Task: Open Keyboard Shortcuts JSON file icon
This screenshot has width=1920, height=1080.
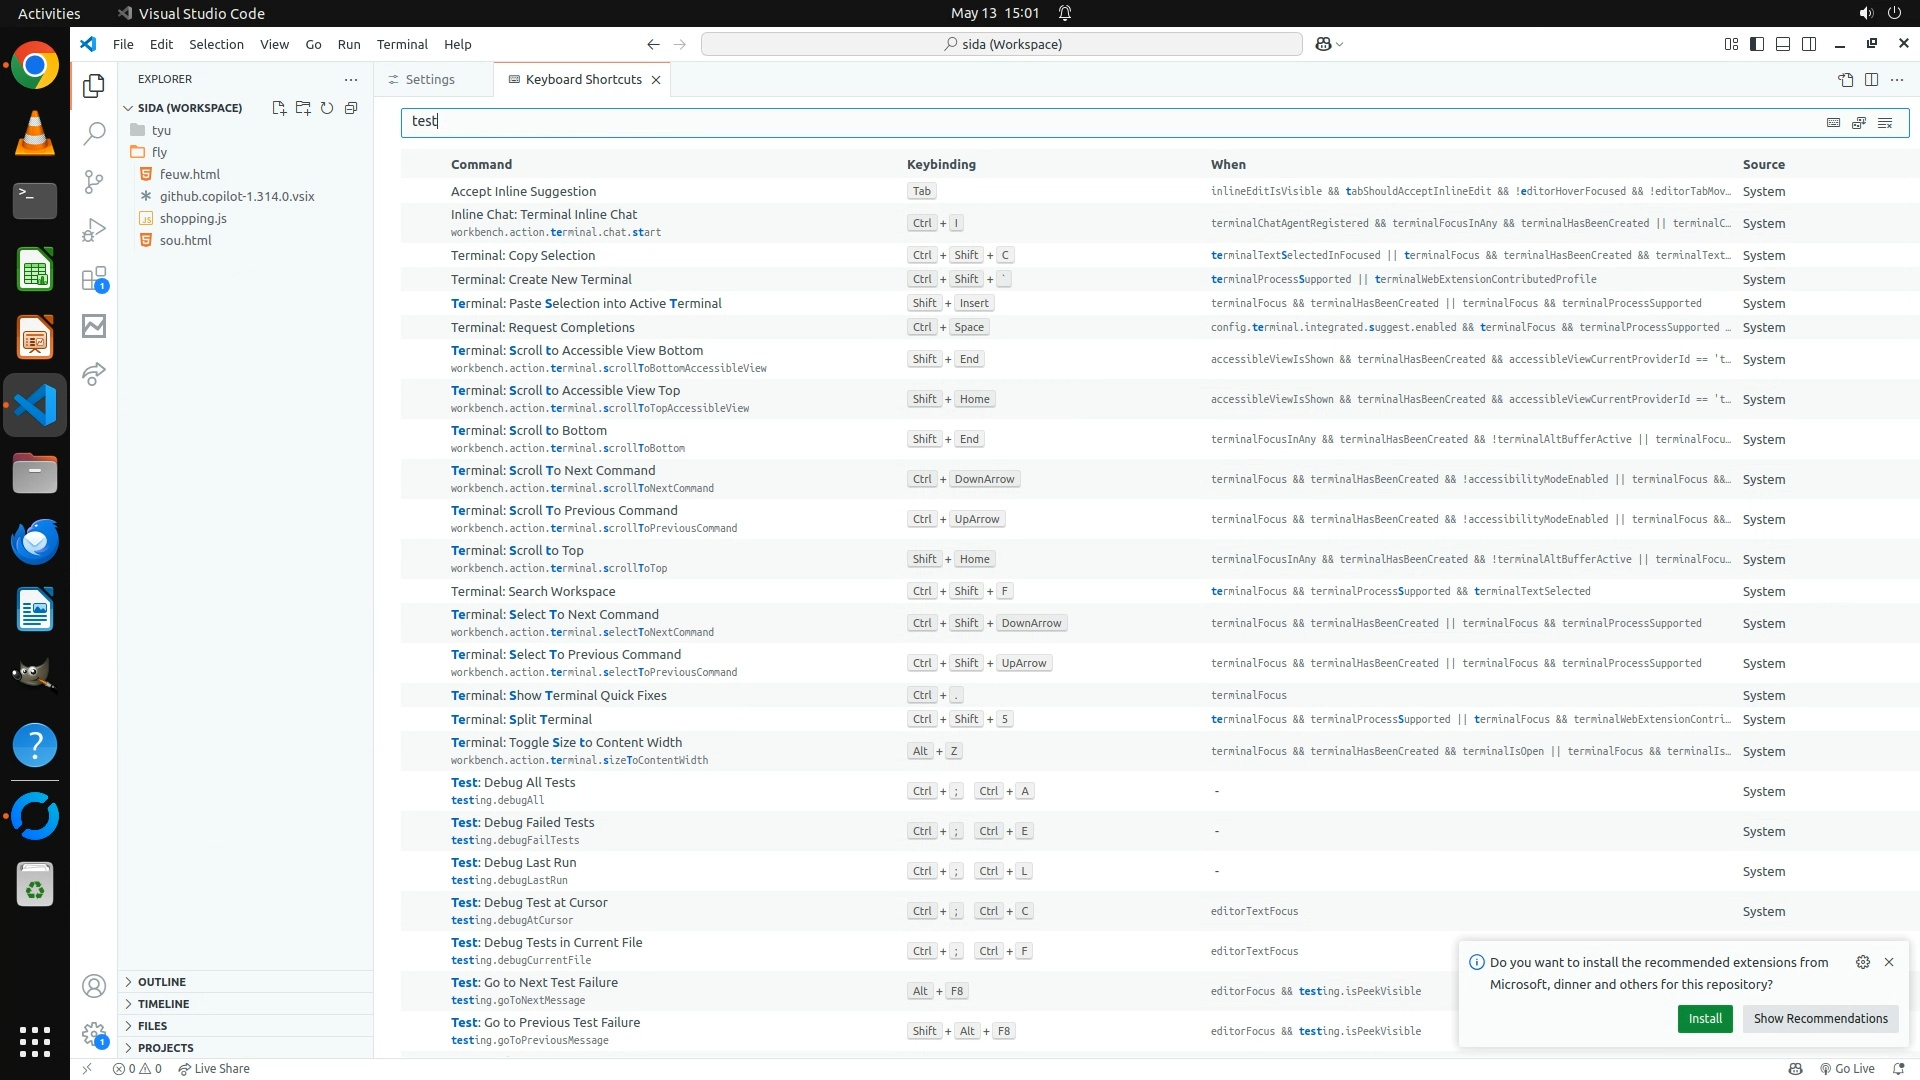Action: (x=1845, y=80)
